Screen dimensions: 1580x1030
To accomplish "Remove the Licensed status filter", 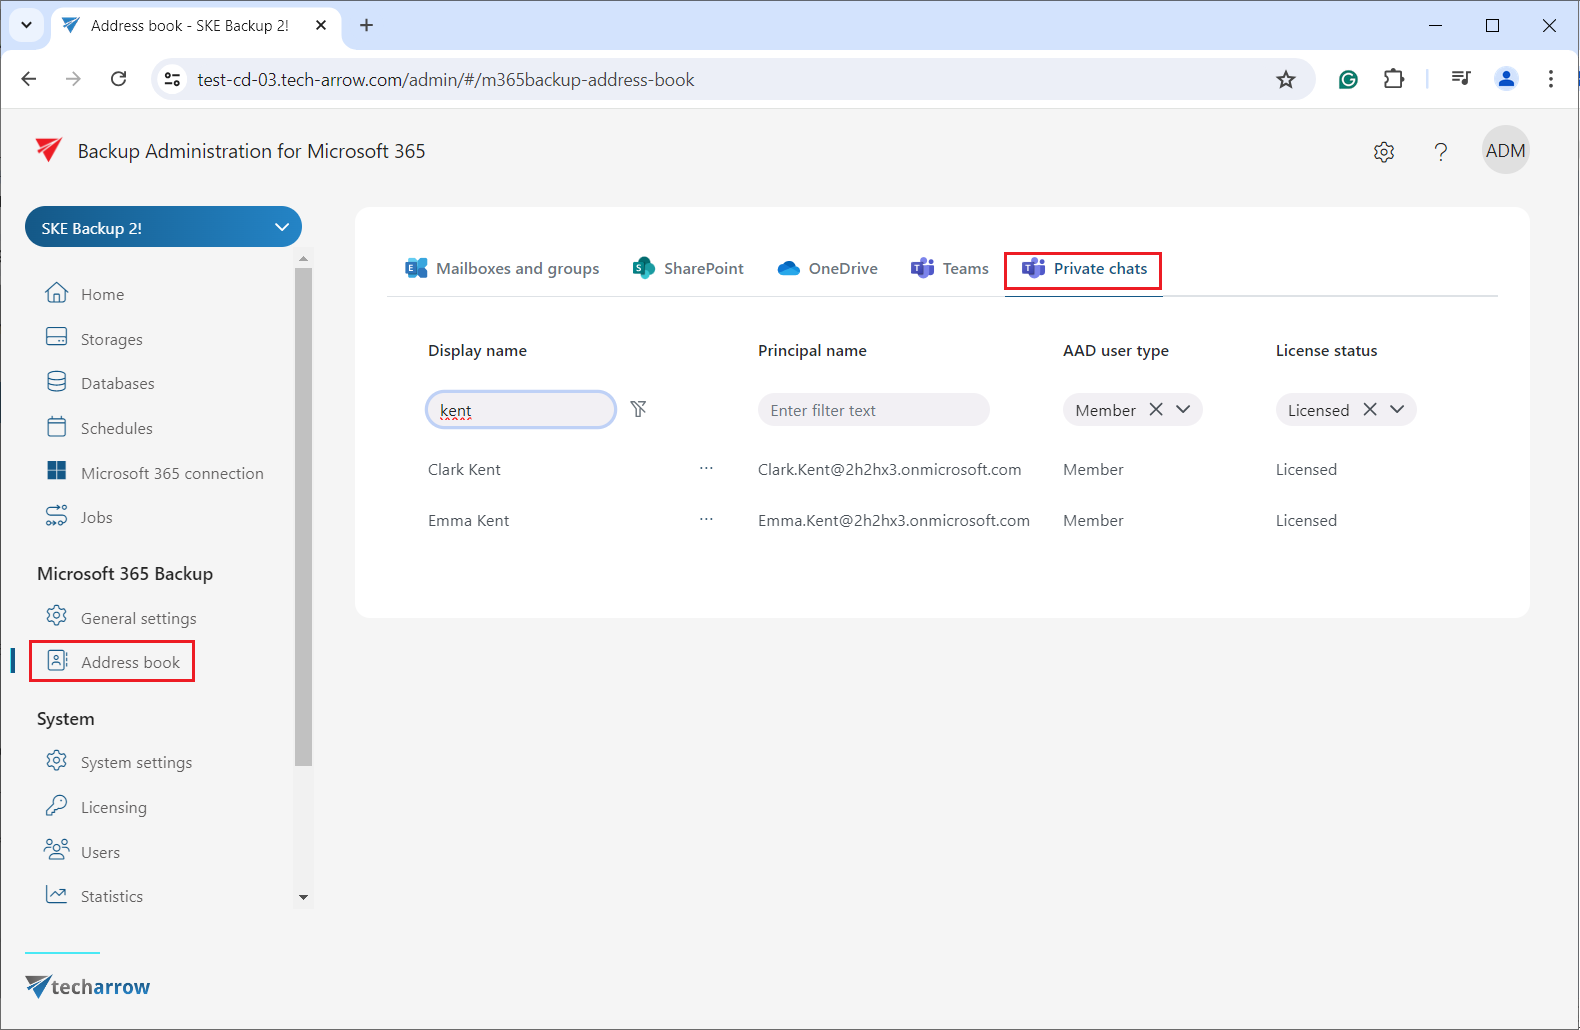I will pos(1370,410).
